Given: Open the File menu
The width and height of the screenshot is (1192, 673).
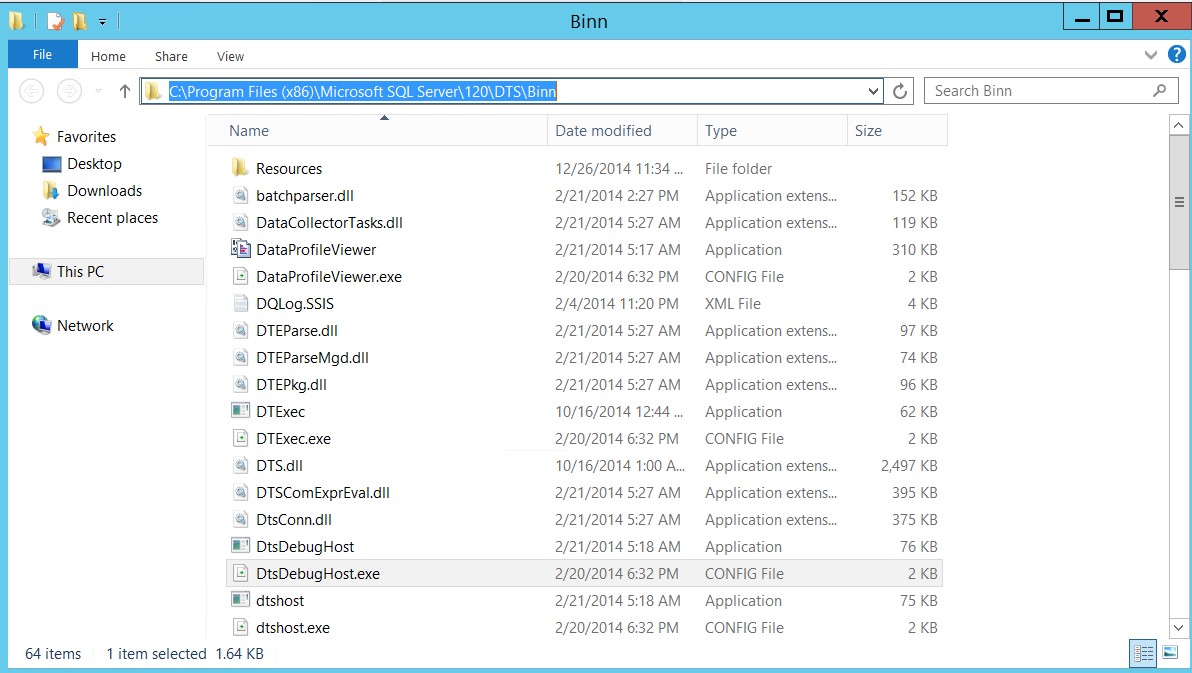Looking at the screenshot, I should (42, 55).
